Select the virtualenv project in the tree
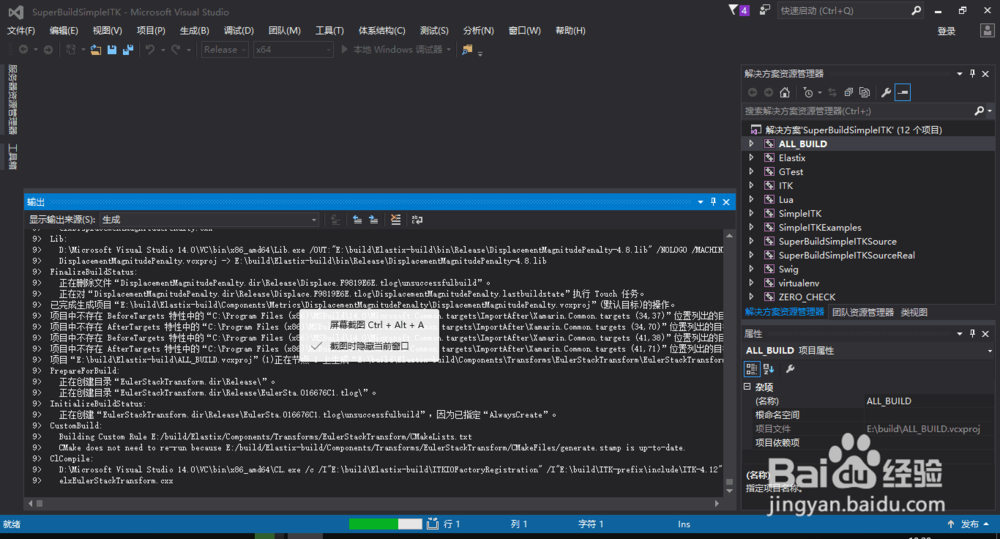This screenshot has height=539, width=1000. [x=798, y=283]
